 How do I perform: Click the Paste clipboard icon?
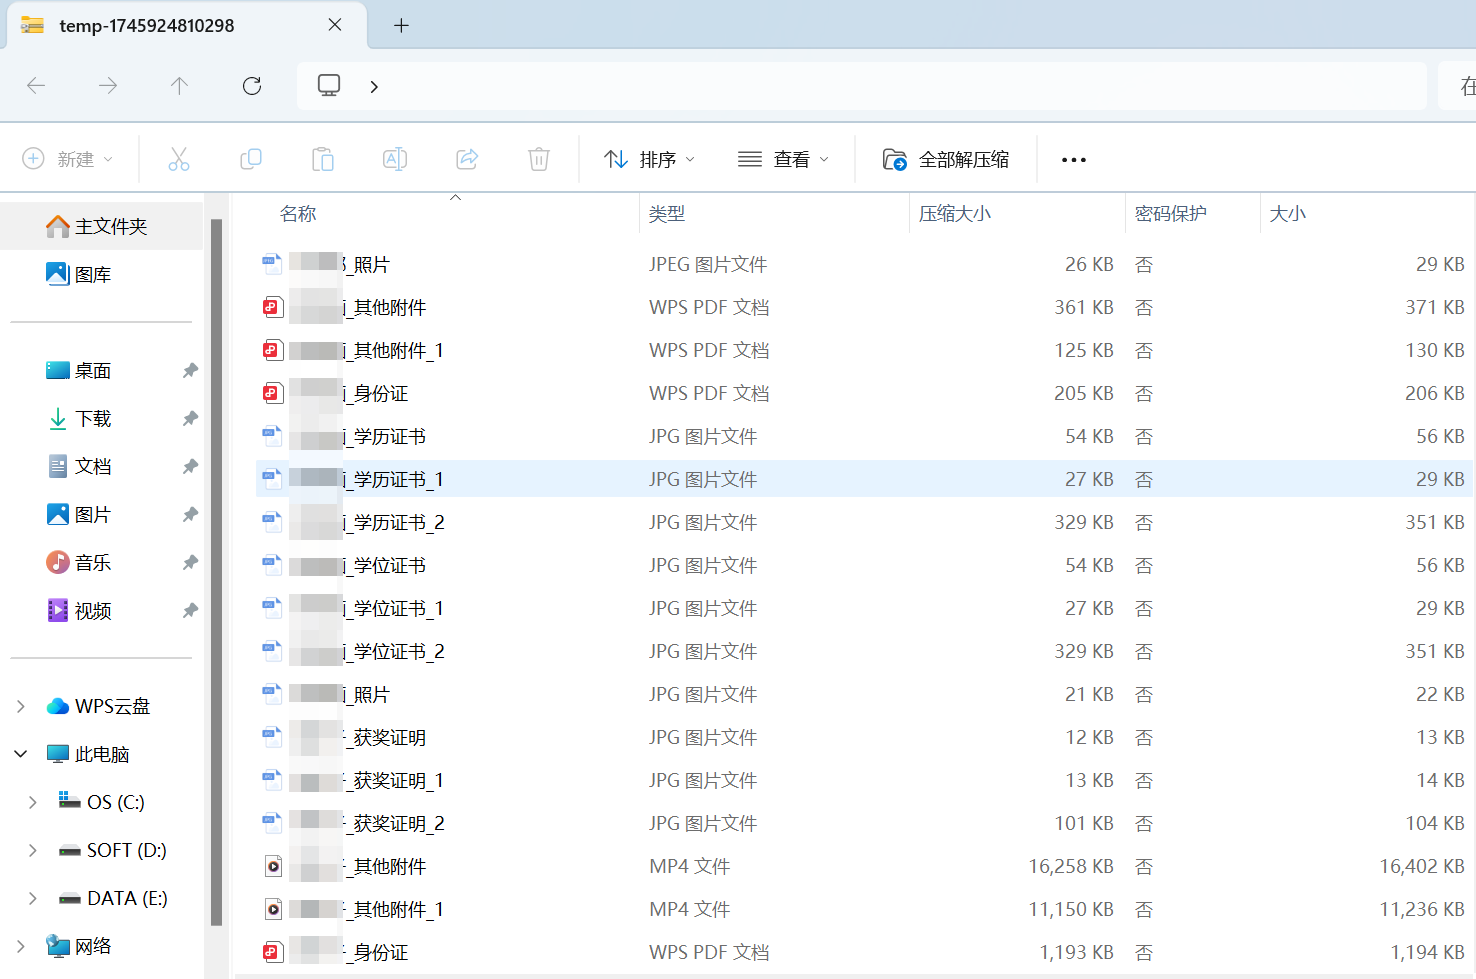coord(323,159)
